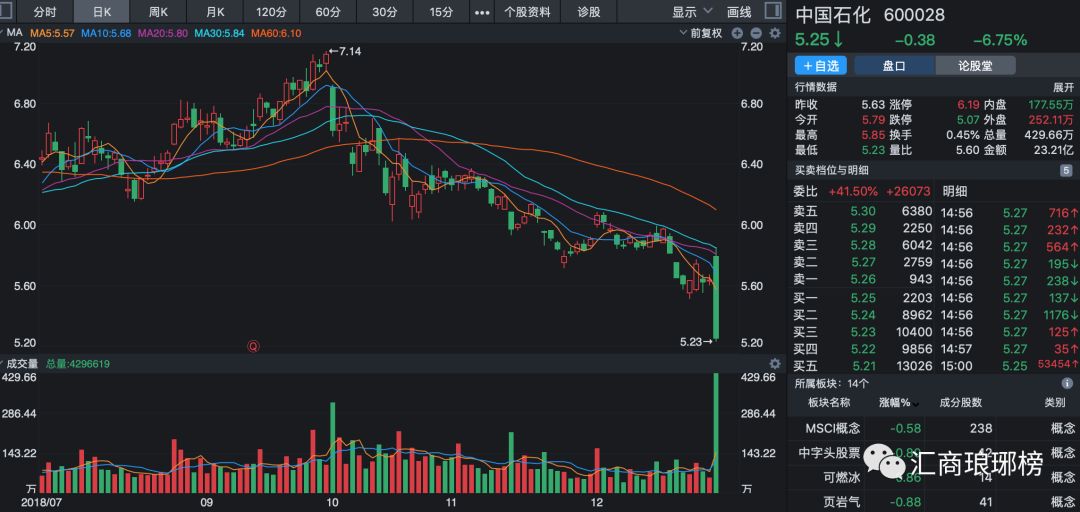Image resolution: width=1080 pixels, height=512 pixels.
Task: Open volume panel settings gear
Action: click(x=774, y=364)
